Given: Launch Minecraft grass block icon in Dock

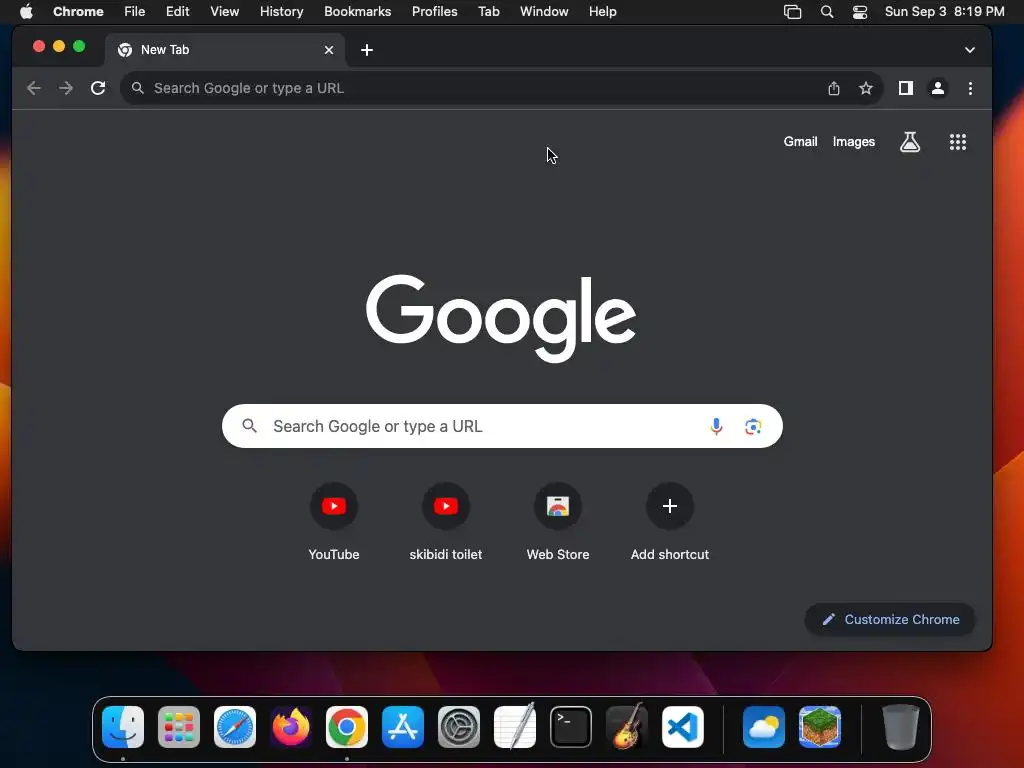Looking at the screenshot, I should point(820,727).
